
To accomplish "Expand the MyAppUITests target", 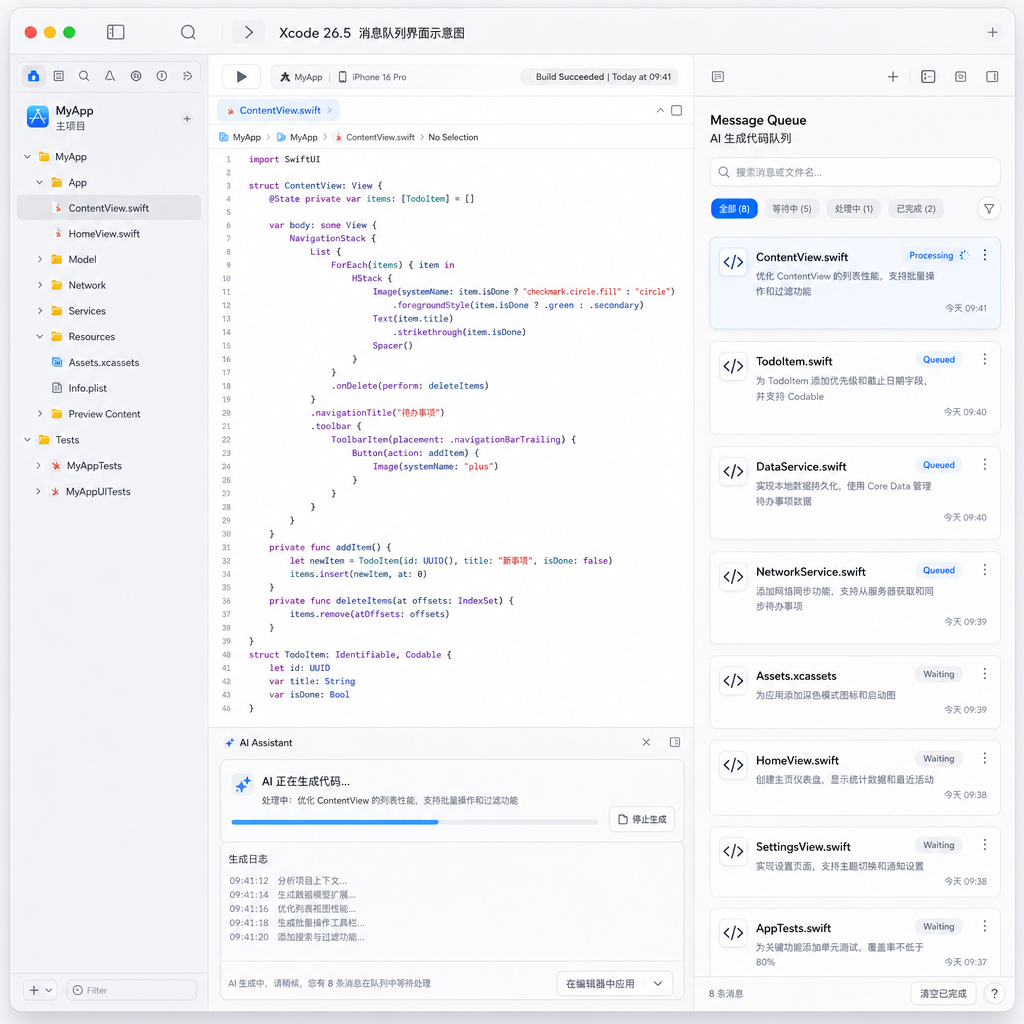I will [39, 491].
